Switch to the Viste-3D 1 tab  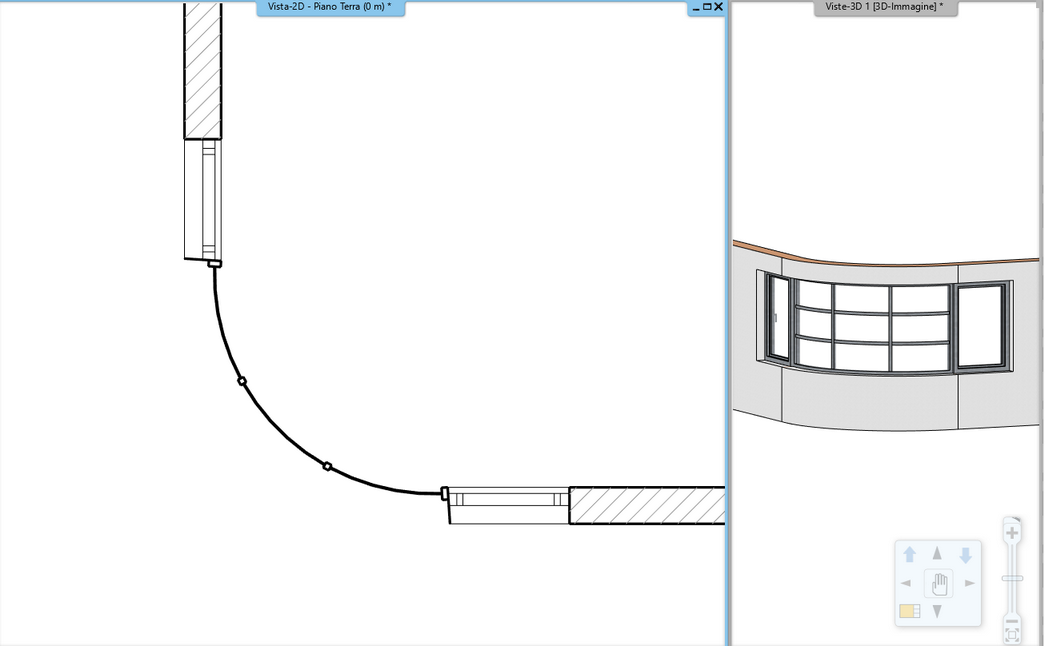pyautogui.click(x=885, y=7)
